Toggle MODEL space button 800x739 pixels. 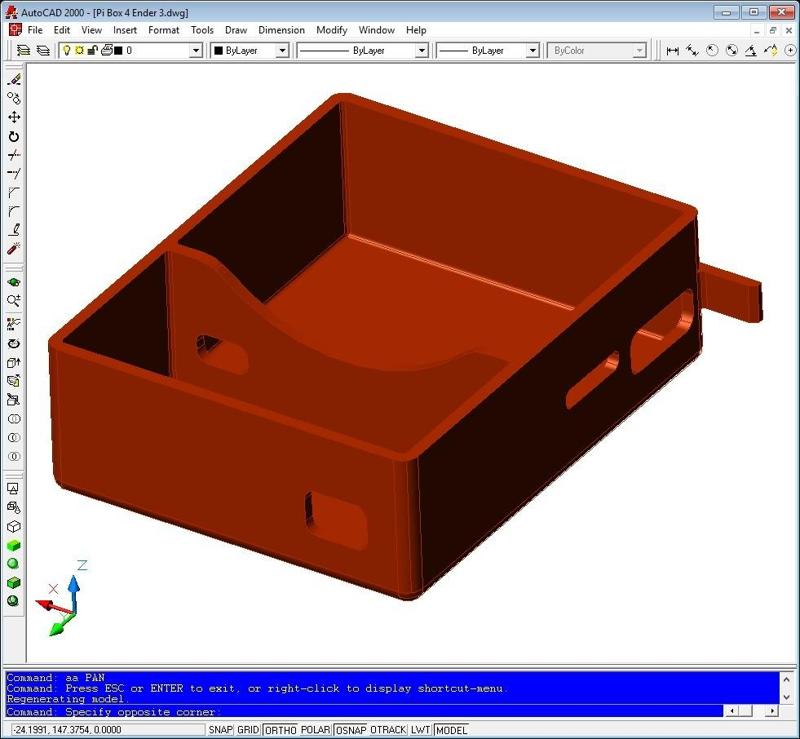point(452,730)
